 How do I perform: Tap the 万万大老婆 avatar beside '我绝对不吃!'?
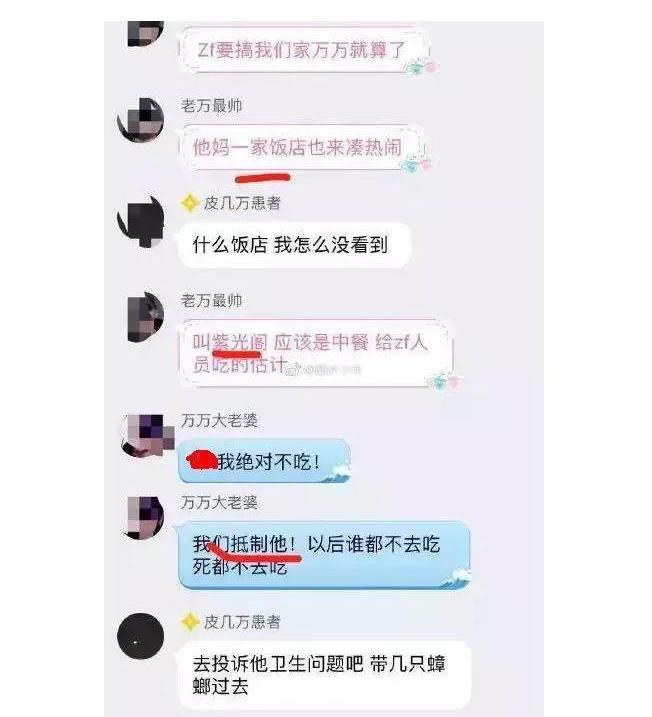146,435
